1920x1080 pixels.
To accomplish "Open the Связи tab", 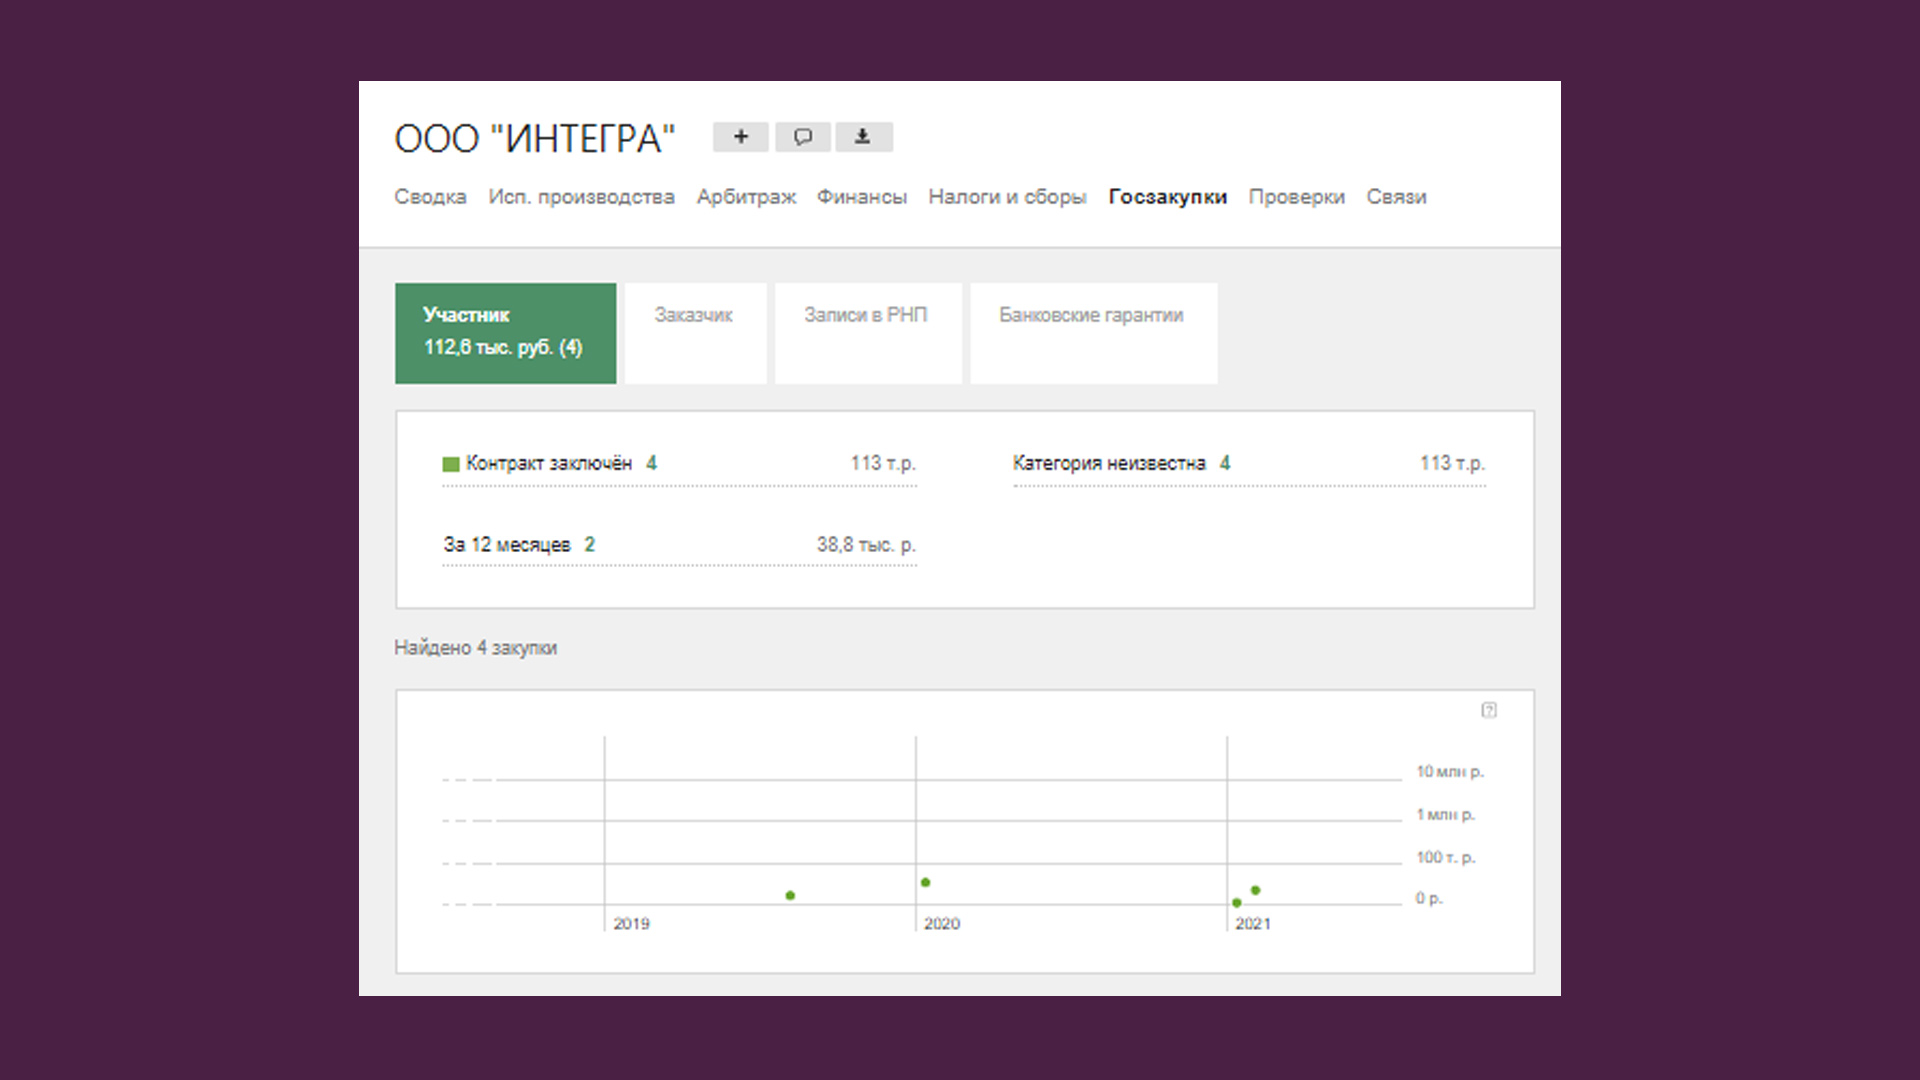I will (1396, 197).
